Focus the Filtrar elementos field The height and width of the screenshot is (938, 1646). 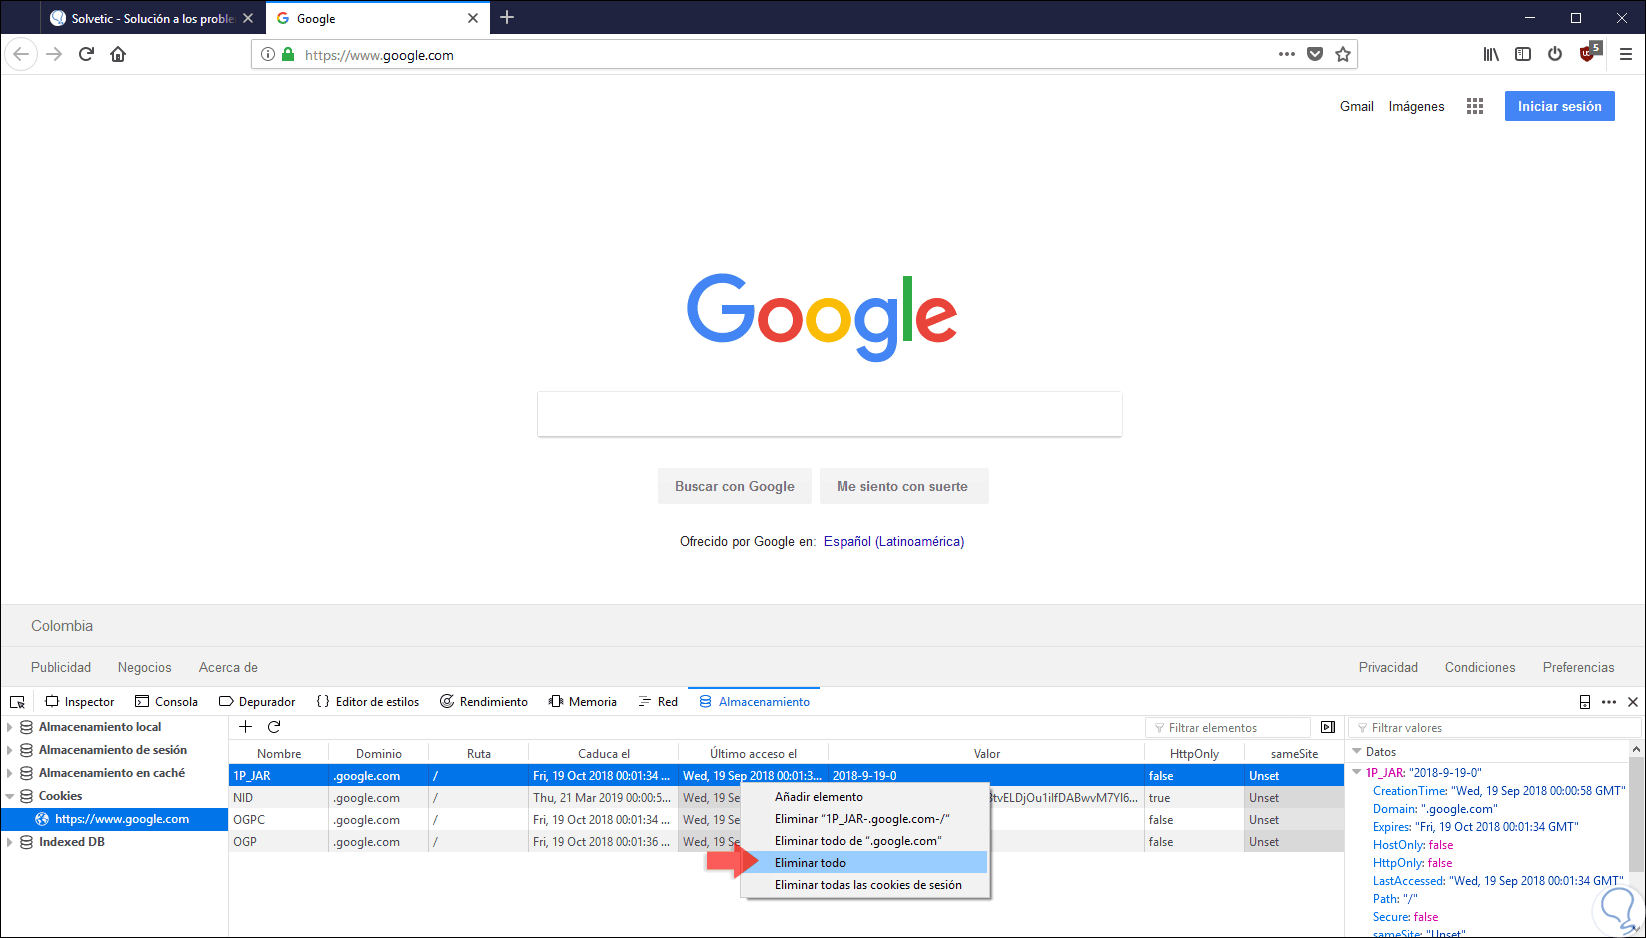(1228, 727)
